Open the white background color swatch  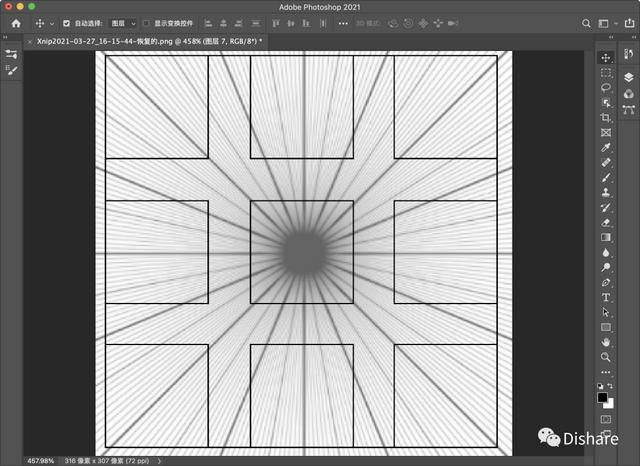point(610,404)
